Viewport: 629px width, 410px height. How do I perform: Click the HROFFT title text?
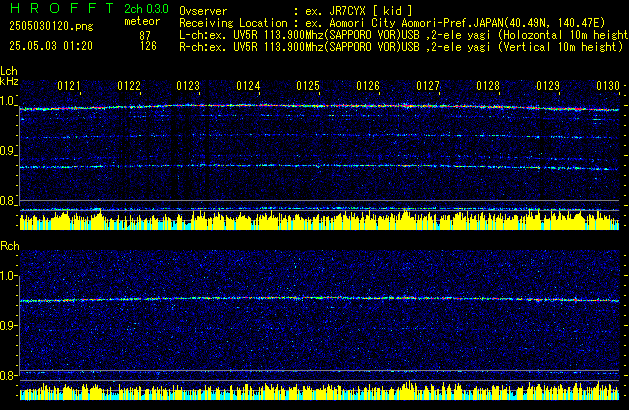point(62,8)
